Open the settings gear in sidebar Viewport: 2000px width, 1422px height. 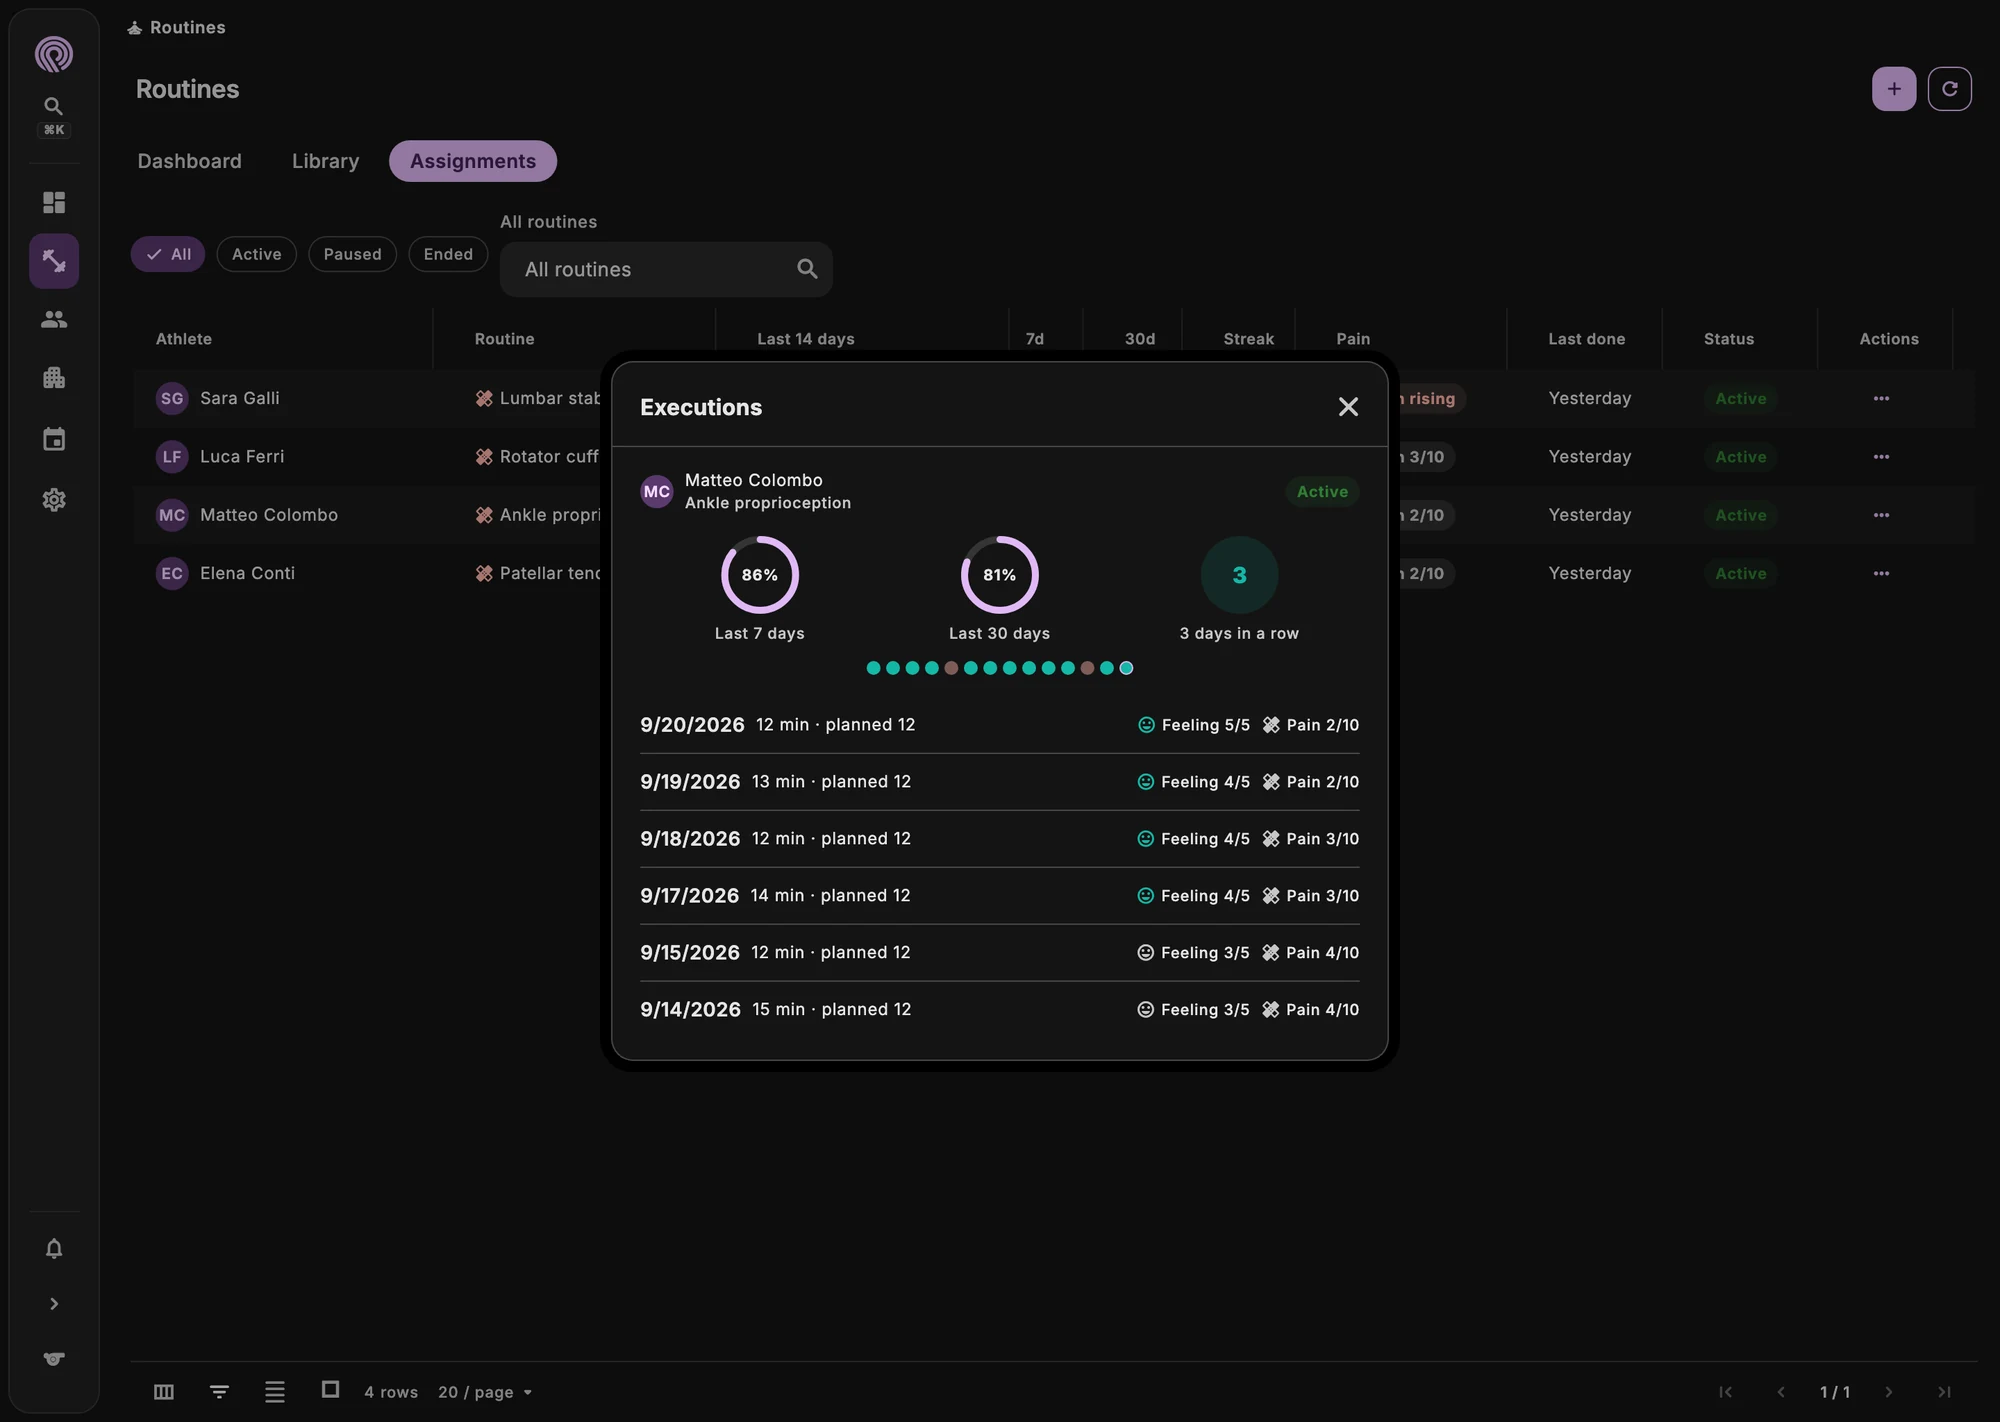point(54,500)
